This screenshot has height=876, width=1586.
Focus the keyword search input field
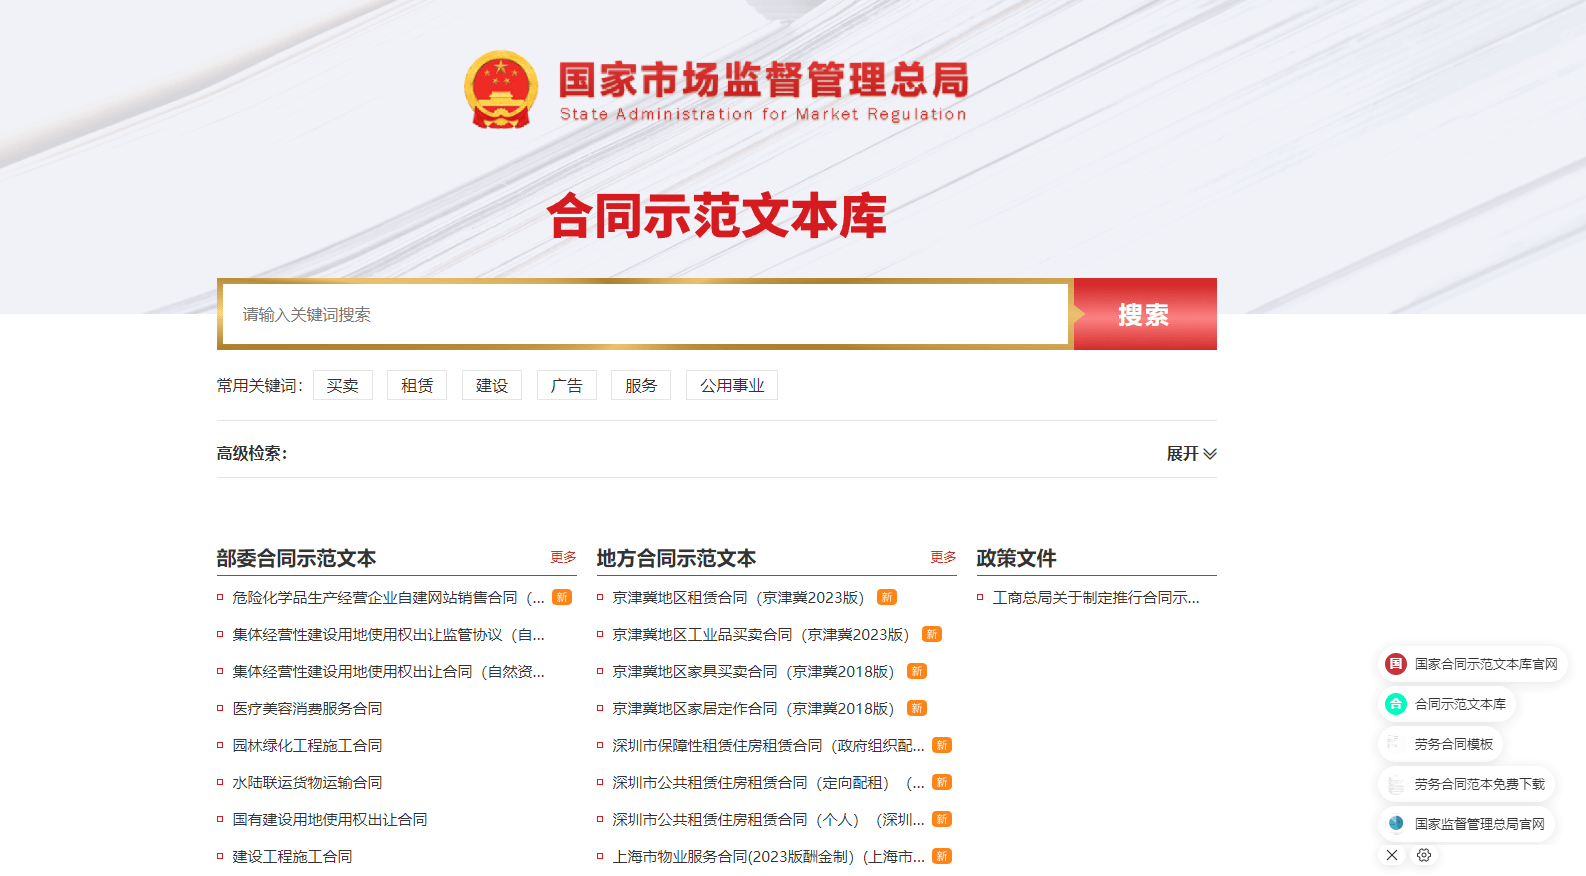645,314
